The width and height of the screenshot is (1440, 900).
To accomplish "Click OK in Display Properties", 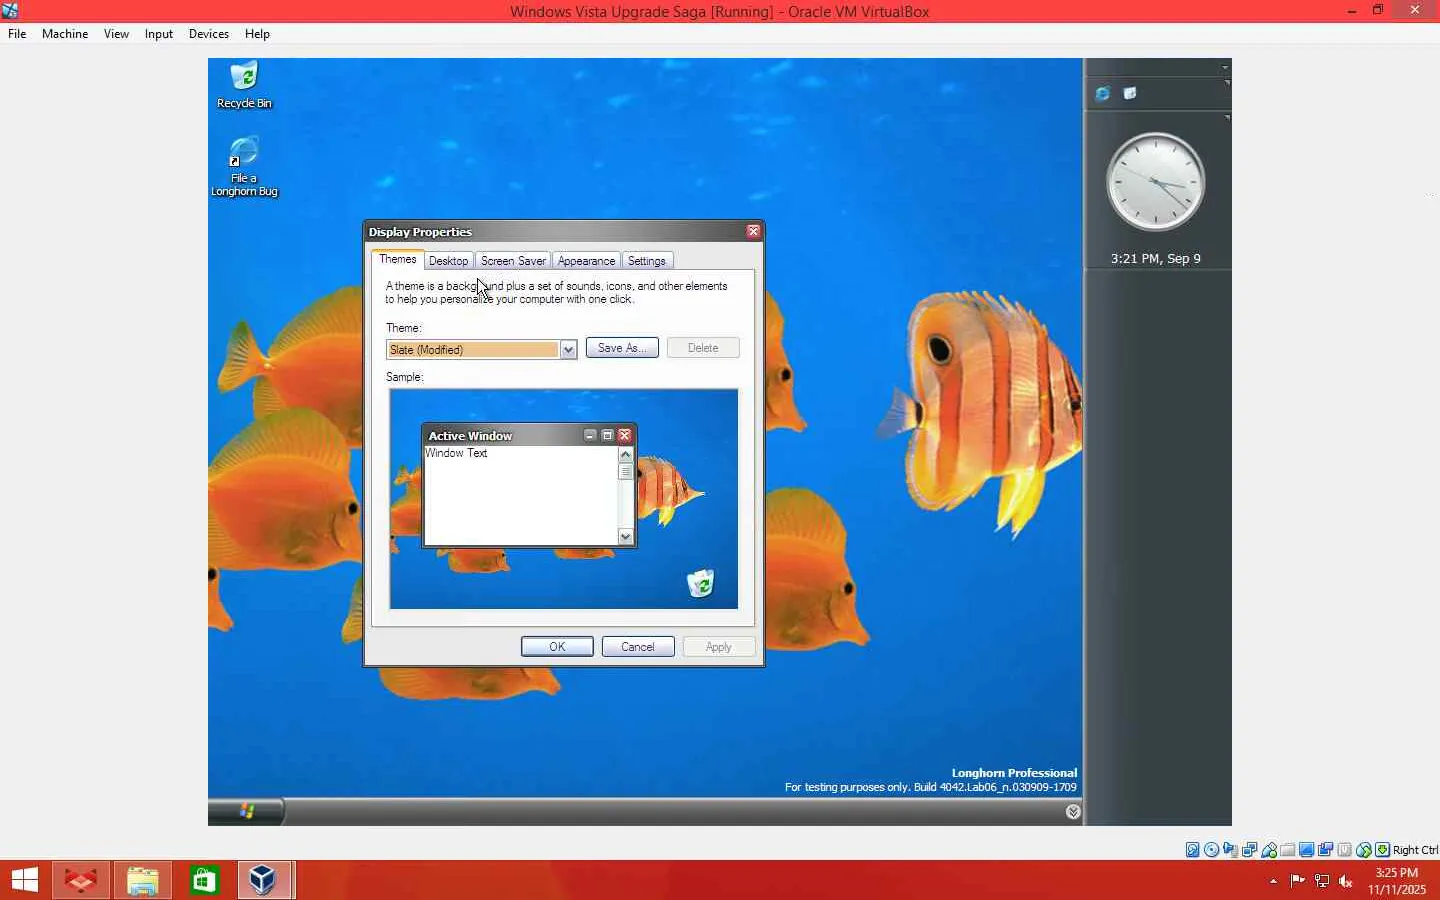I will tap(557, 647).
